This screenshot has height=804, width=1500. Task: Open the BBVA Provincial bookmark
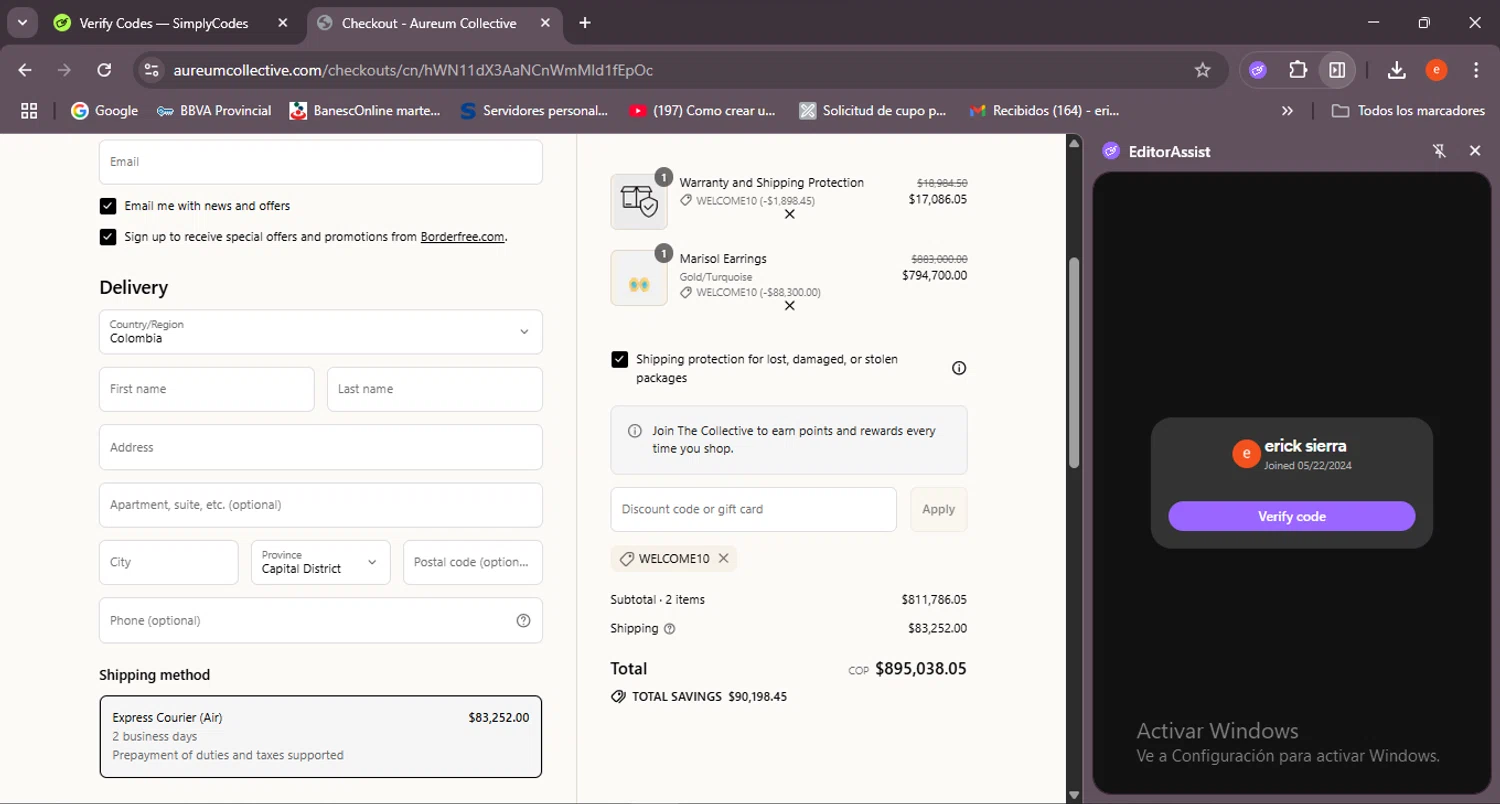click(214, 111)
